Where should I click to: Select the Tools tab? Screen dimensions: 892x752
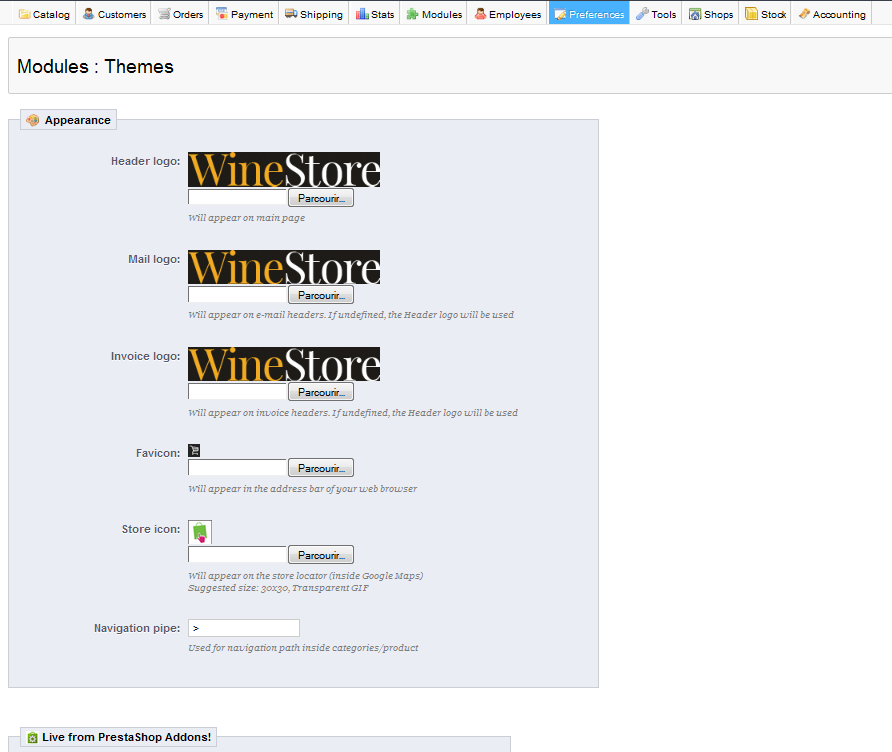point(656,14)
